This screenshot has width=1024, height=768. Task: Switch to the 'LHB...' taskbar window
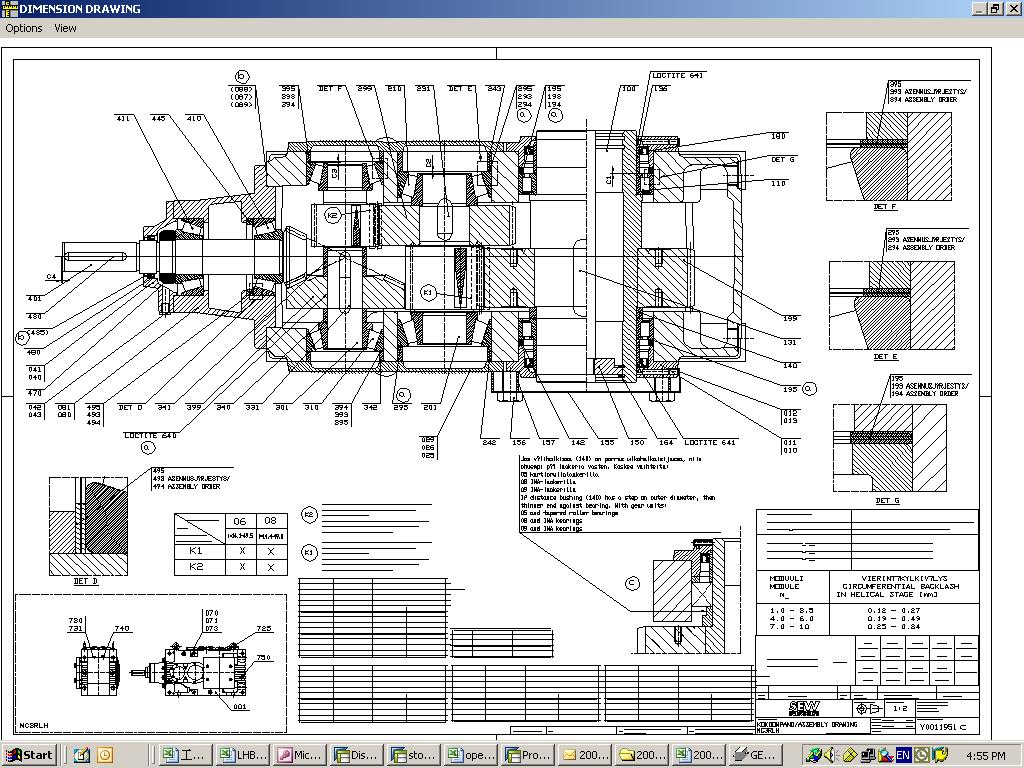245,755
